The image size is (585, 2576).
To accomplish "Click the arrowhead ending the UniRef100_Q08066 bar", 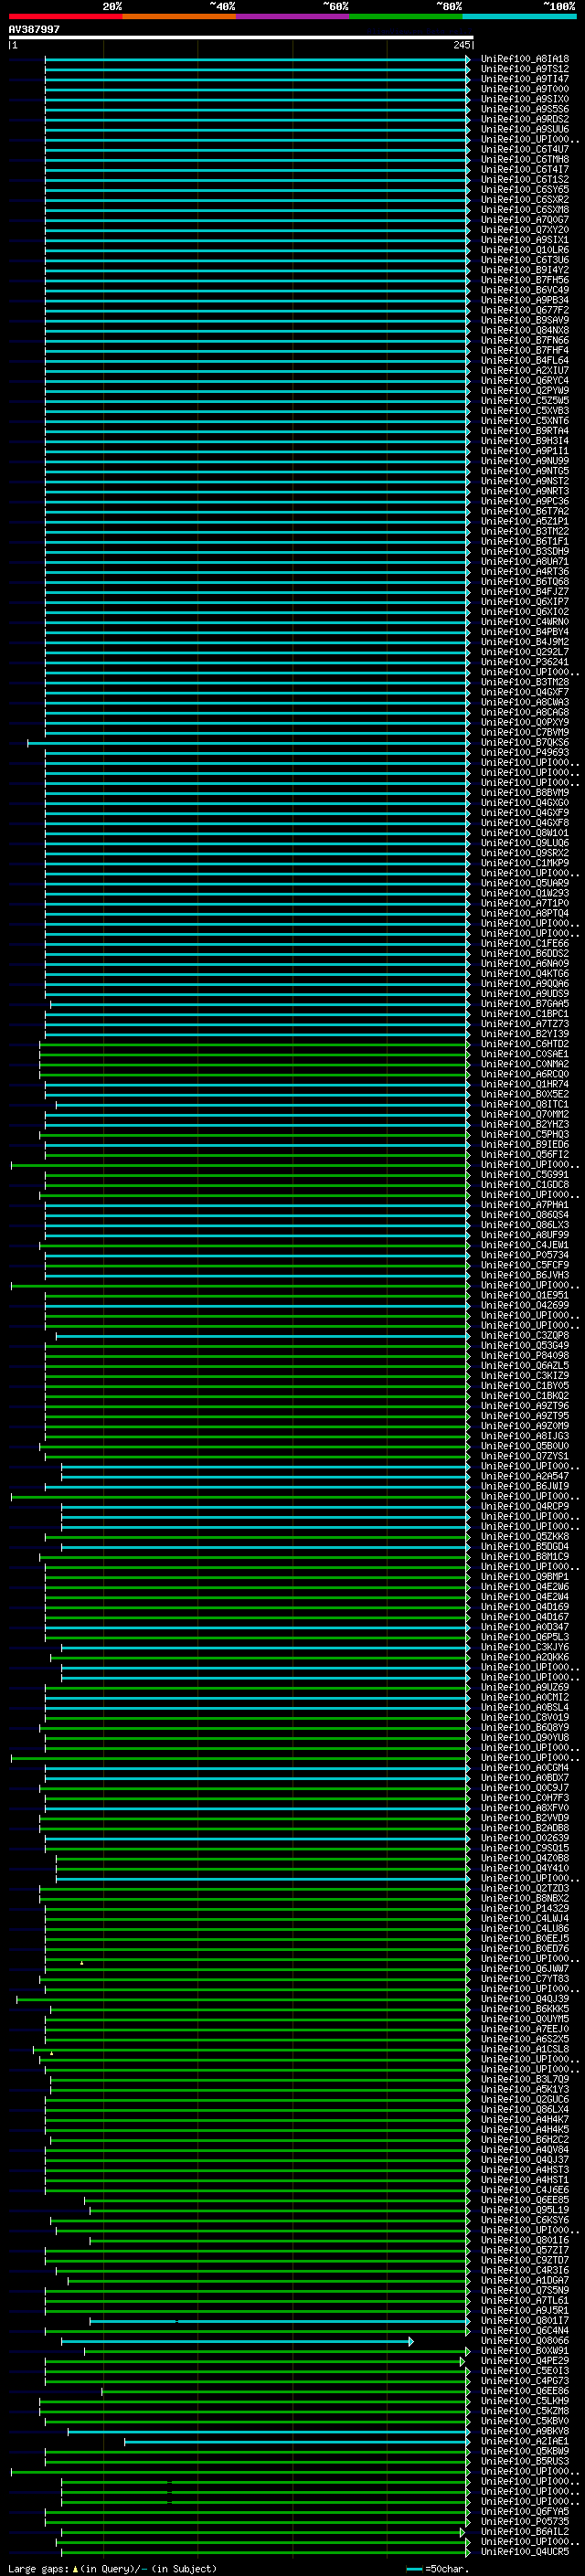I will click(410, 2341).
